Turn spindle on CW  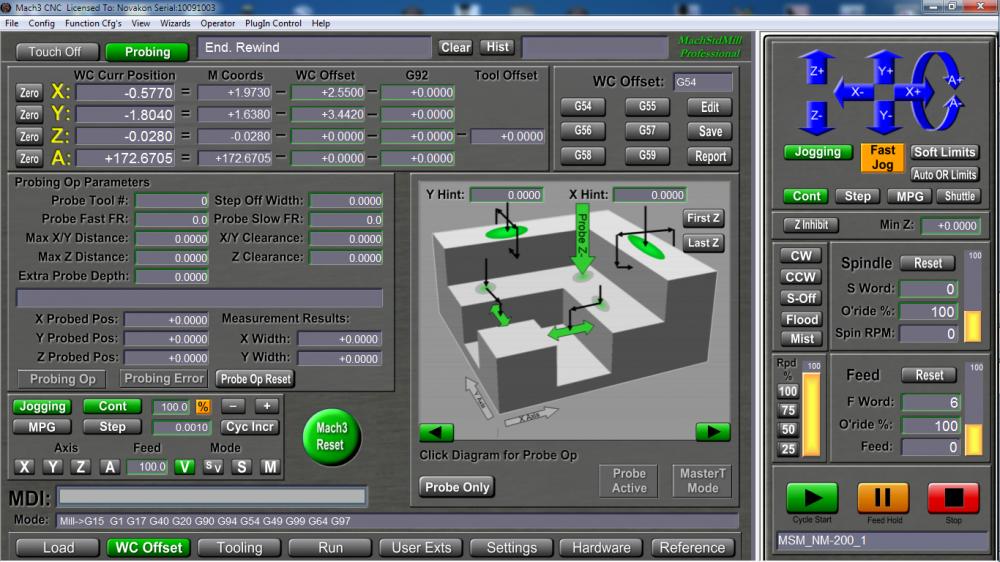[x=801, y=256]
